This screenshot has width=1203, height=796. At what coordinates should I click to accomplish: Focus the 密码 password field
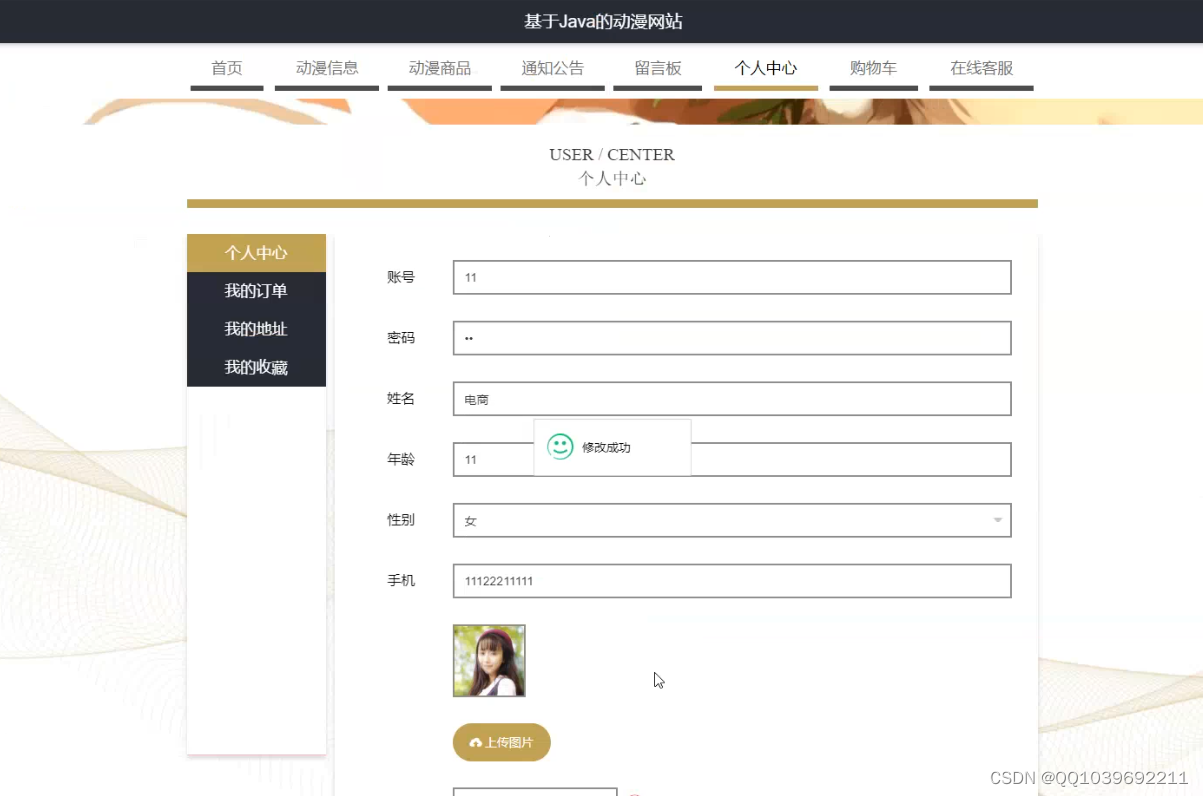pos(732,338)
